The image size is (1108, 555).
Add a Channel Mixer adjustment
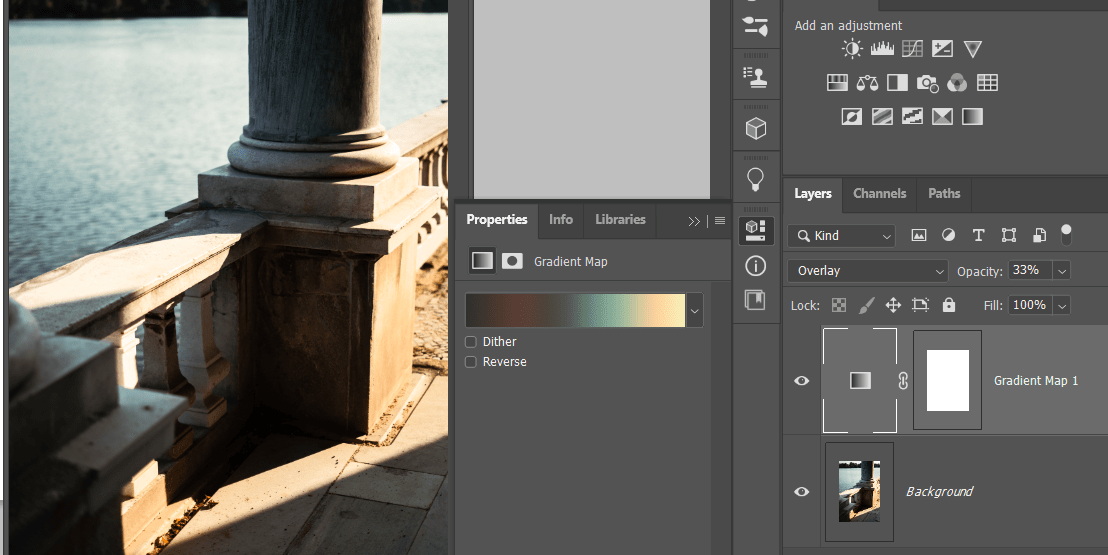pyautogui.click(x=957, y=83)
